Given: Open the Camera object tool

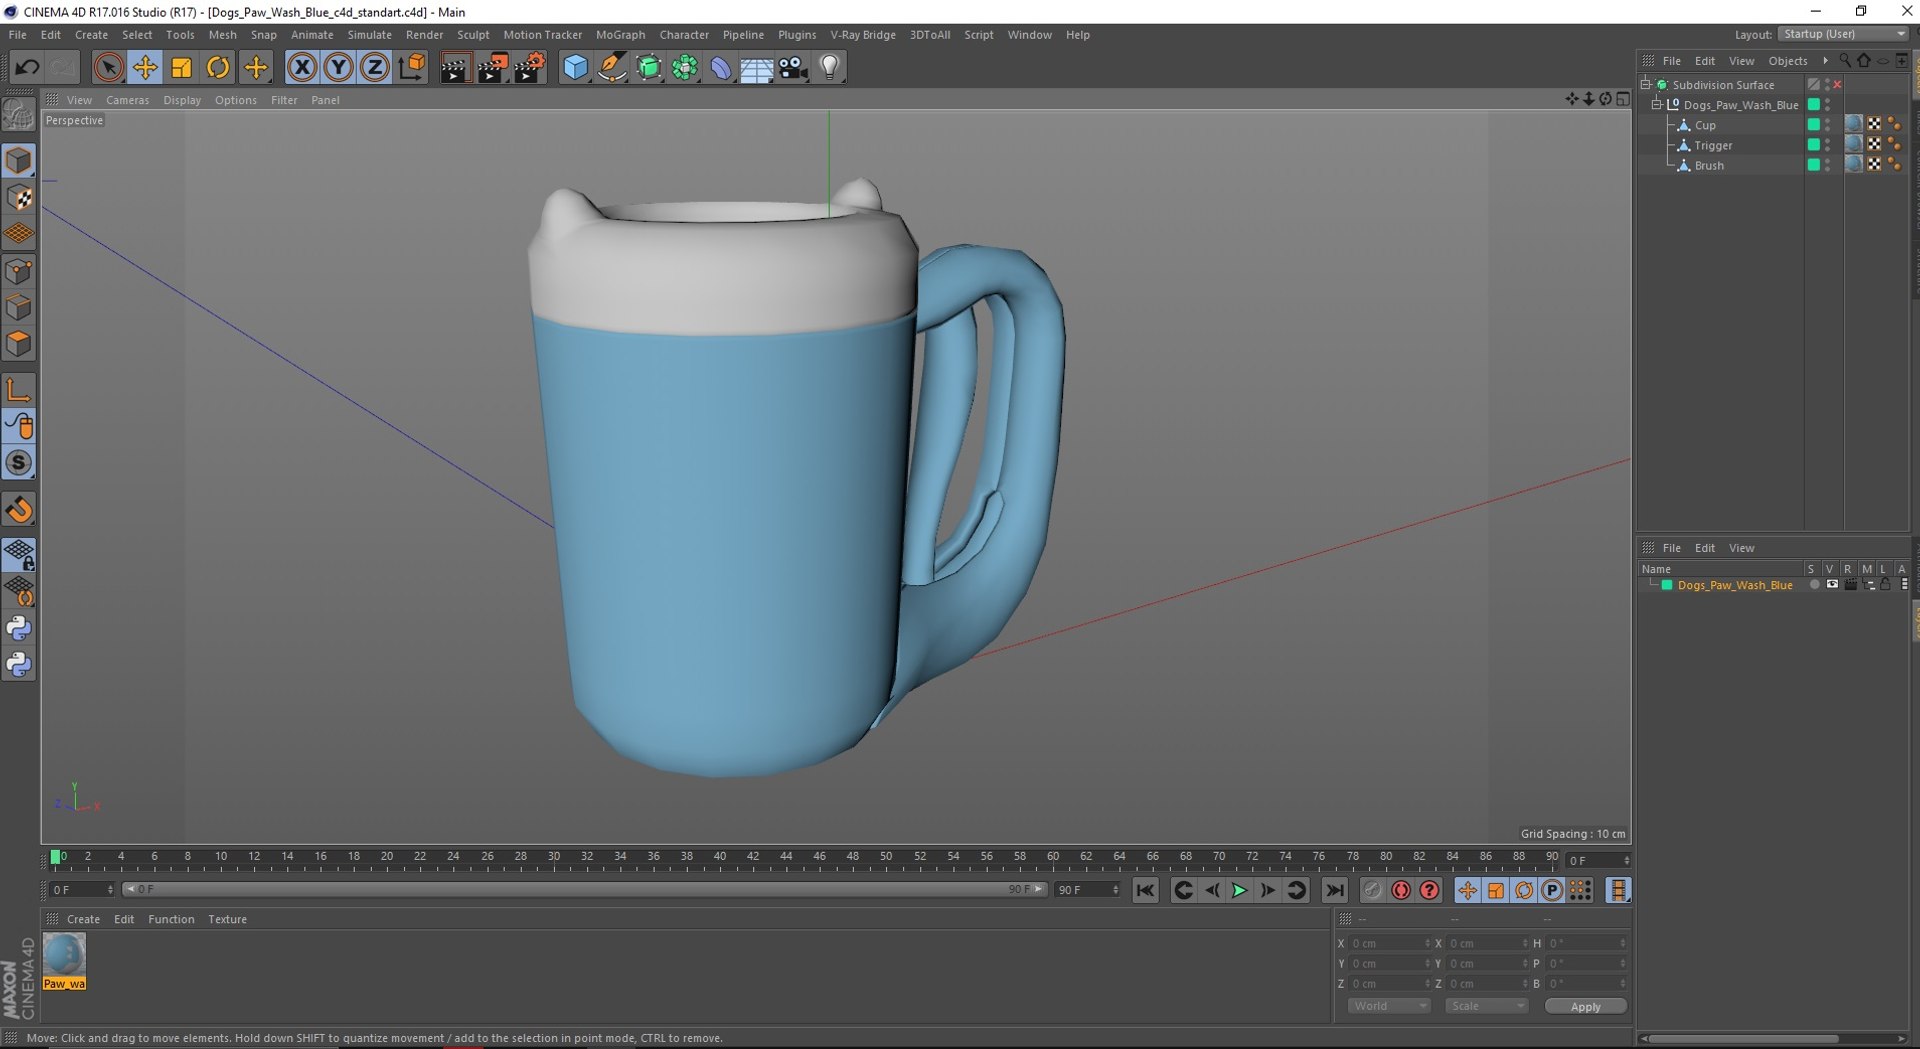Looking at the screenshot, I should [x=793, y=68].
